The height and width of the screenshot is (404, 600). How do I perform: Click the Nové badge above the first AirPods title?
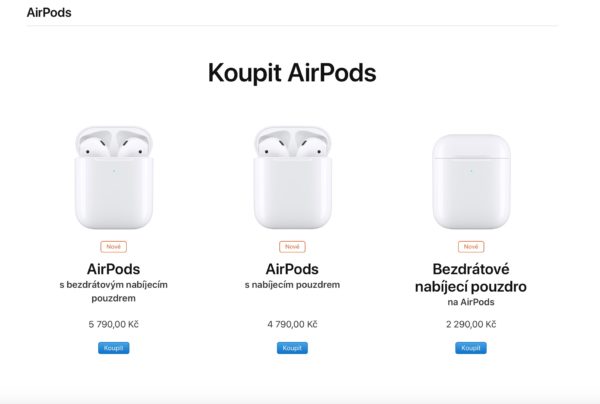point(113,246)
